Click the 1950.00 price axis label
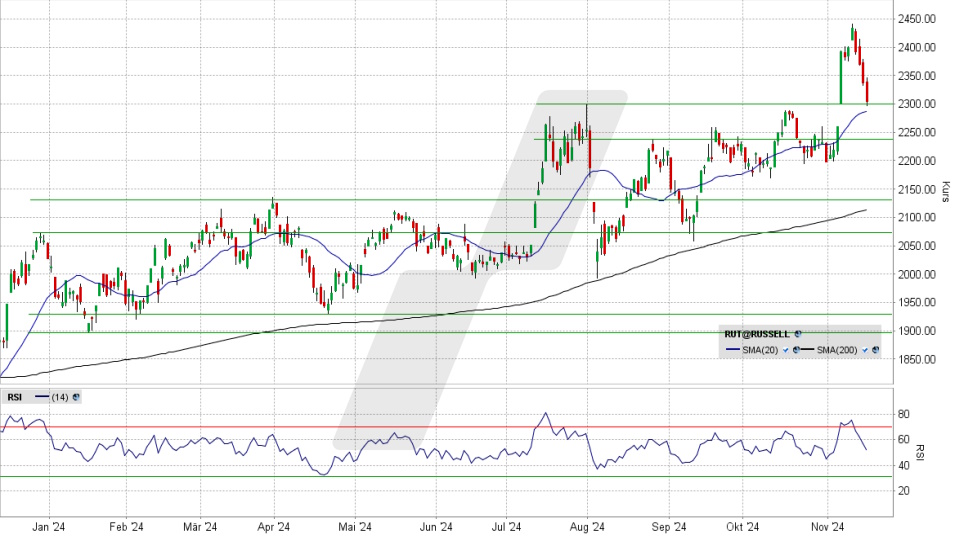This screenshot has height=540, width=960. click(x=917, y=302)
